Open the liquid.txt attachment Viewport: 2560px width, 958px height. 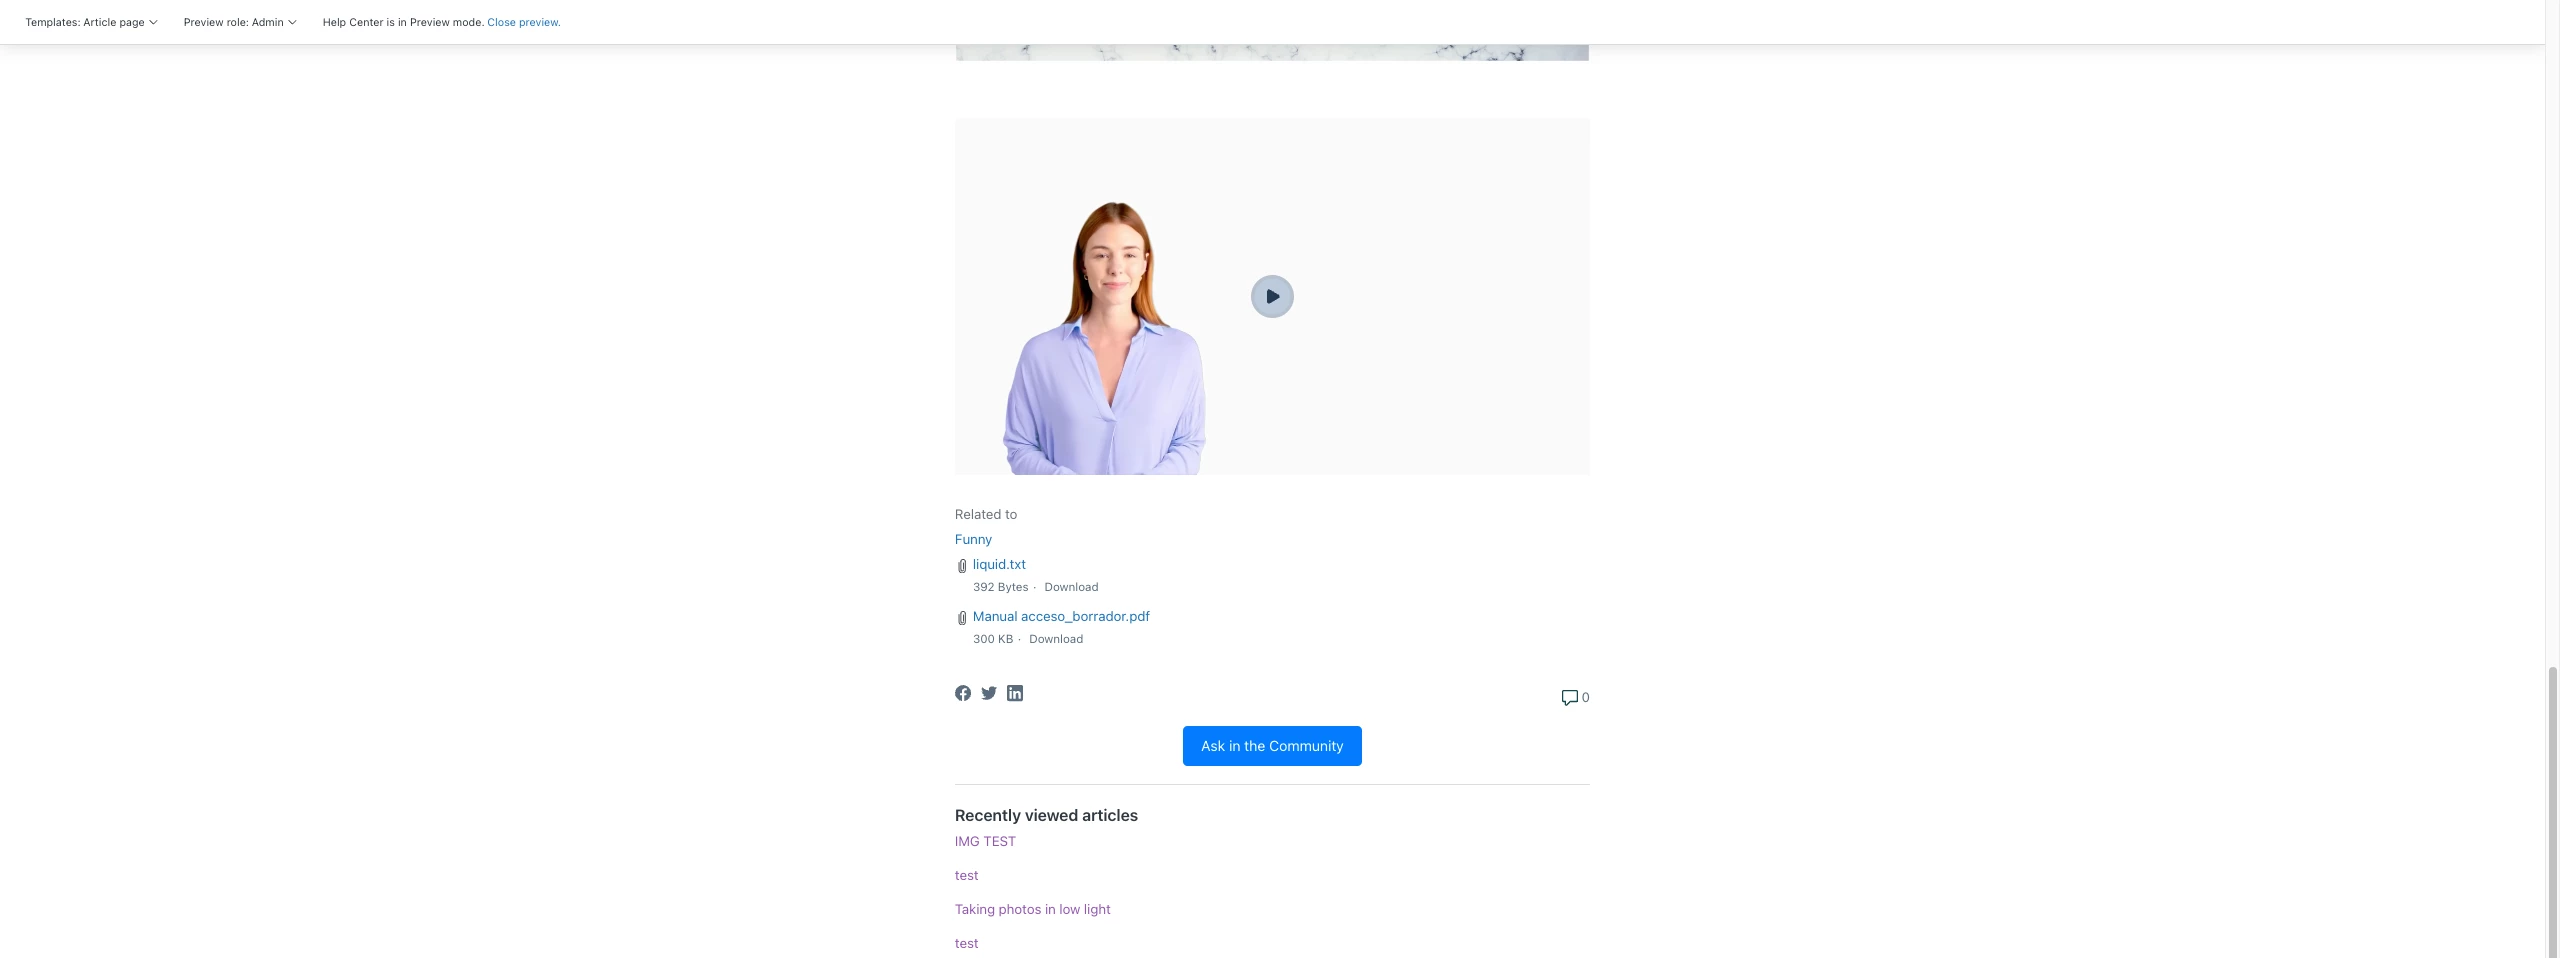999,564
